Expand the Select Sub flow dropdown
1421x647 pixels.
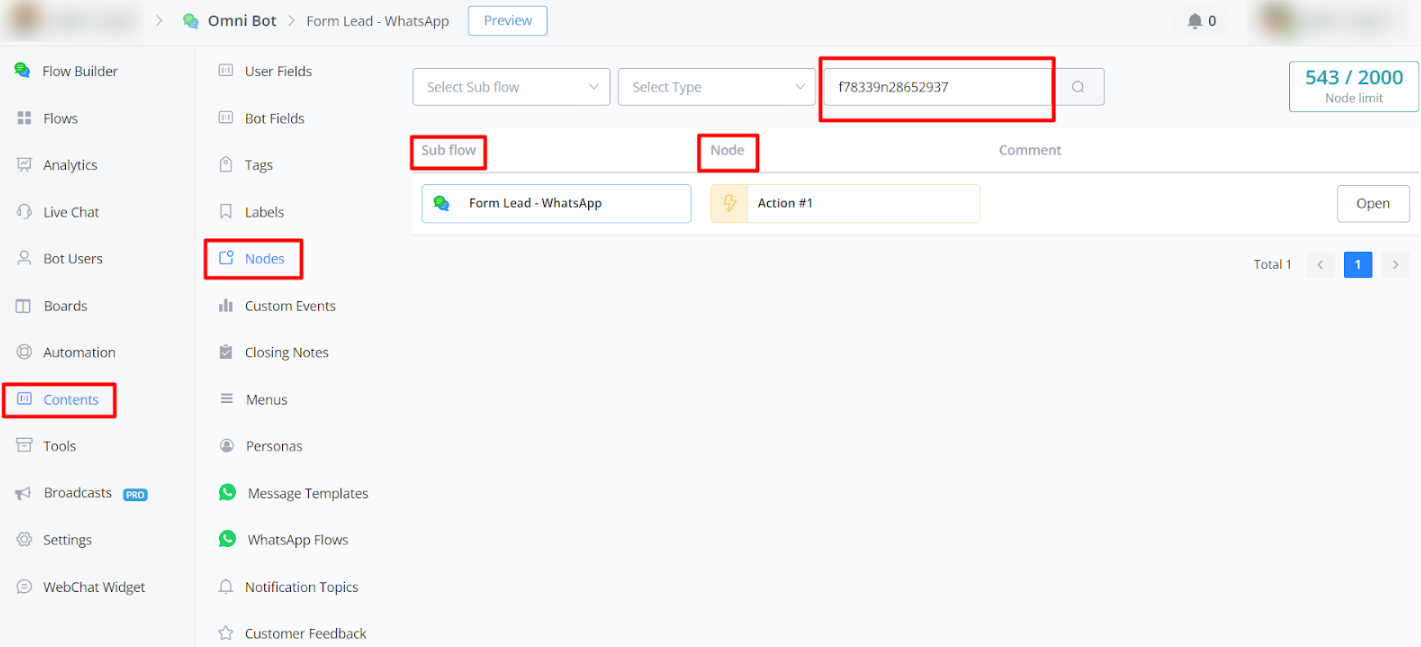click(x=511, y=87)
